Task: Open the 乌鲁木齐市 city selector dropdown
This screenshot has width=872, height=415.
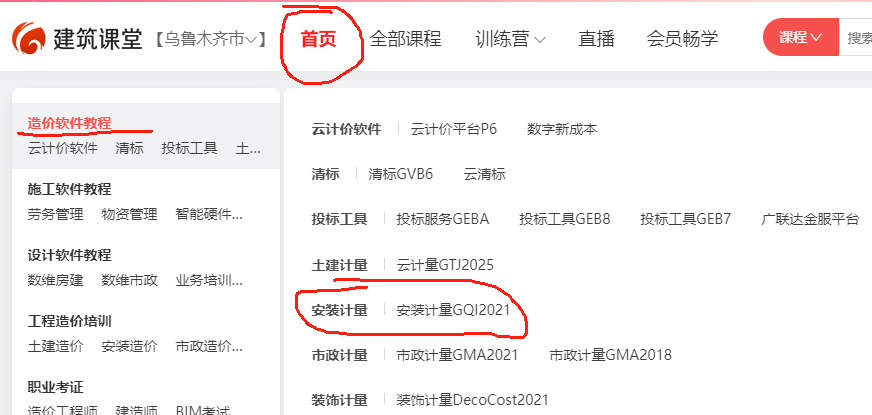Action: pyautogui.click(x=211, y=39)
